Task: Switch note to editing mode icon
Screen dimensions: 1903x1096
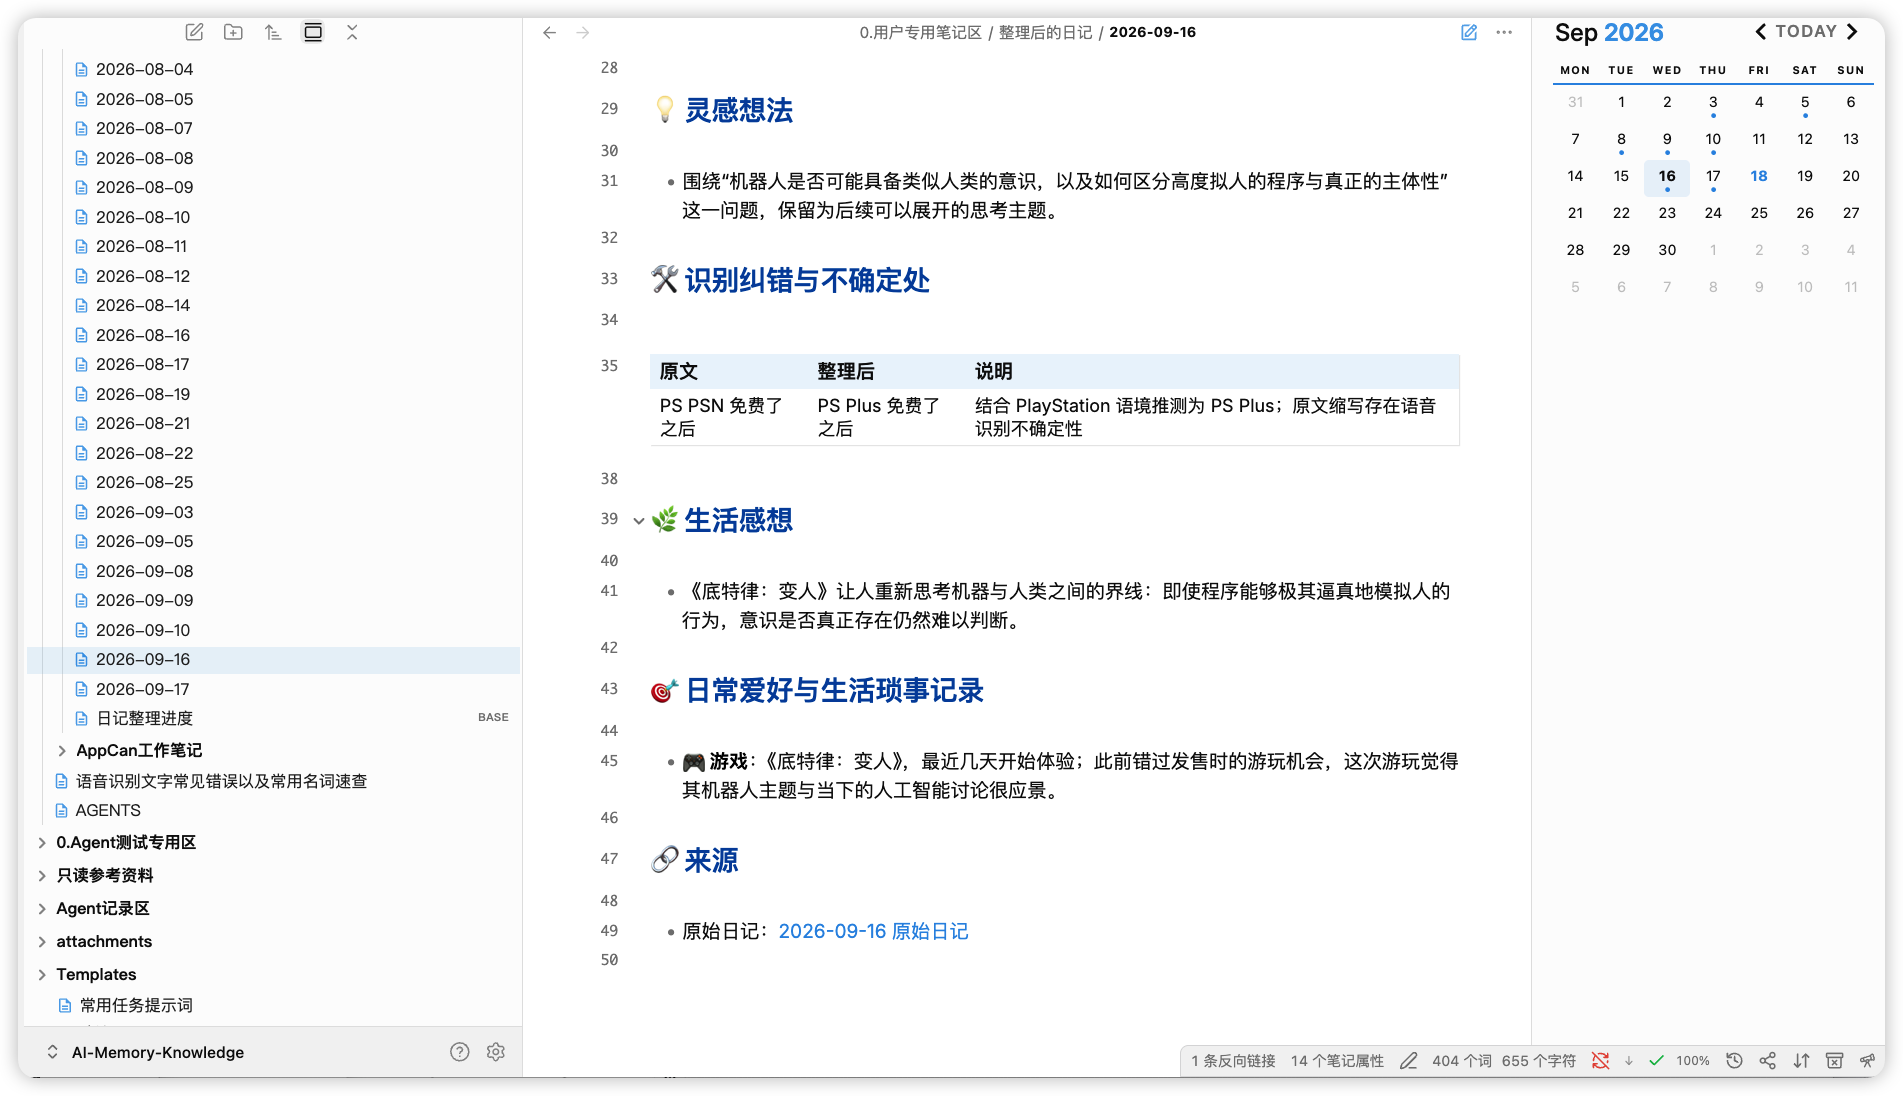Action: [1468, 32]
